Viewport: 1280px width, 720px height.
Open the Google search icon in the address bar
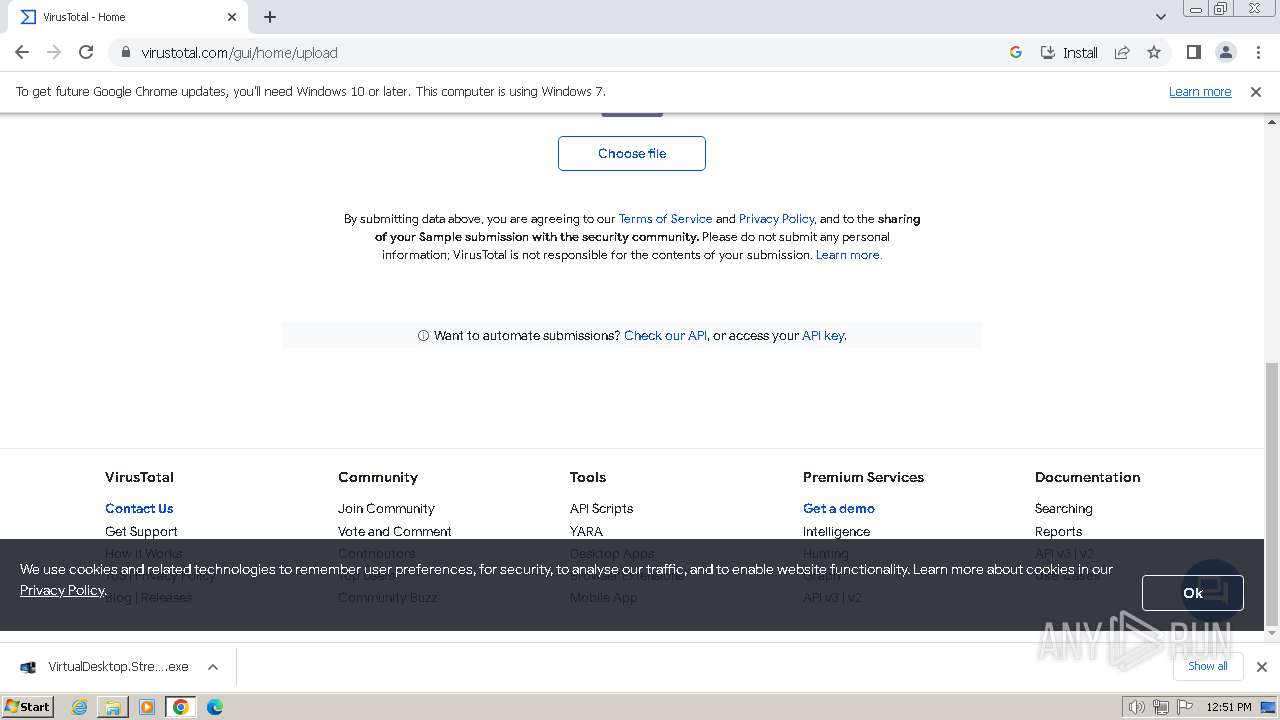(x=1016, y=52)
